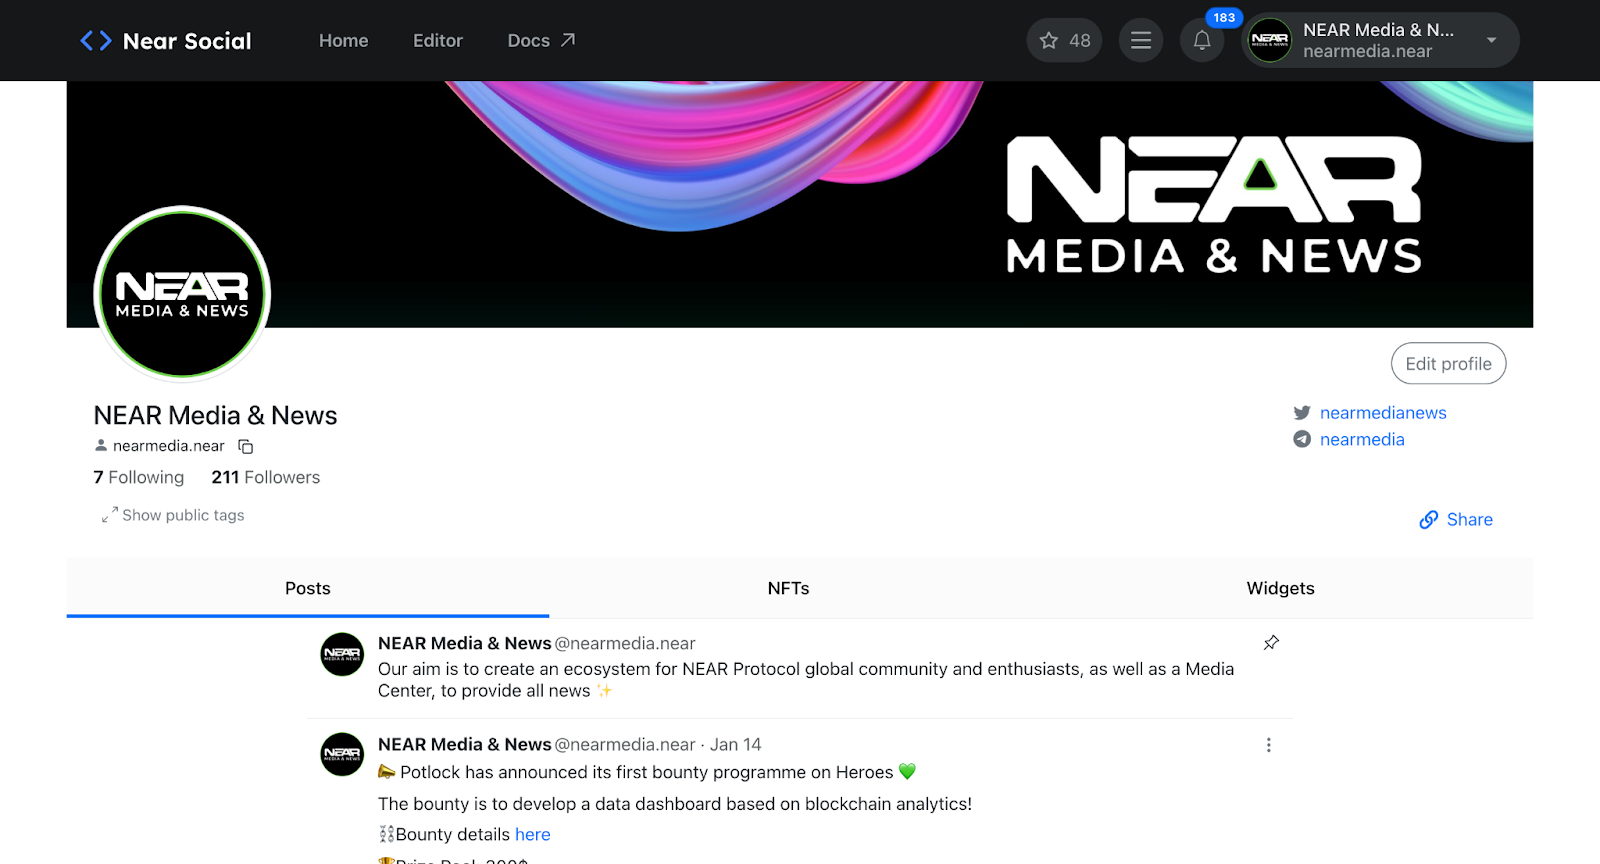Open the 211 Followers list
The width and height of the screenshot is (1600, 864).
click(x=266, y=478)
